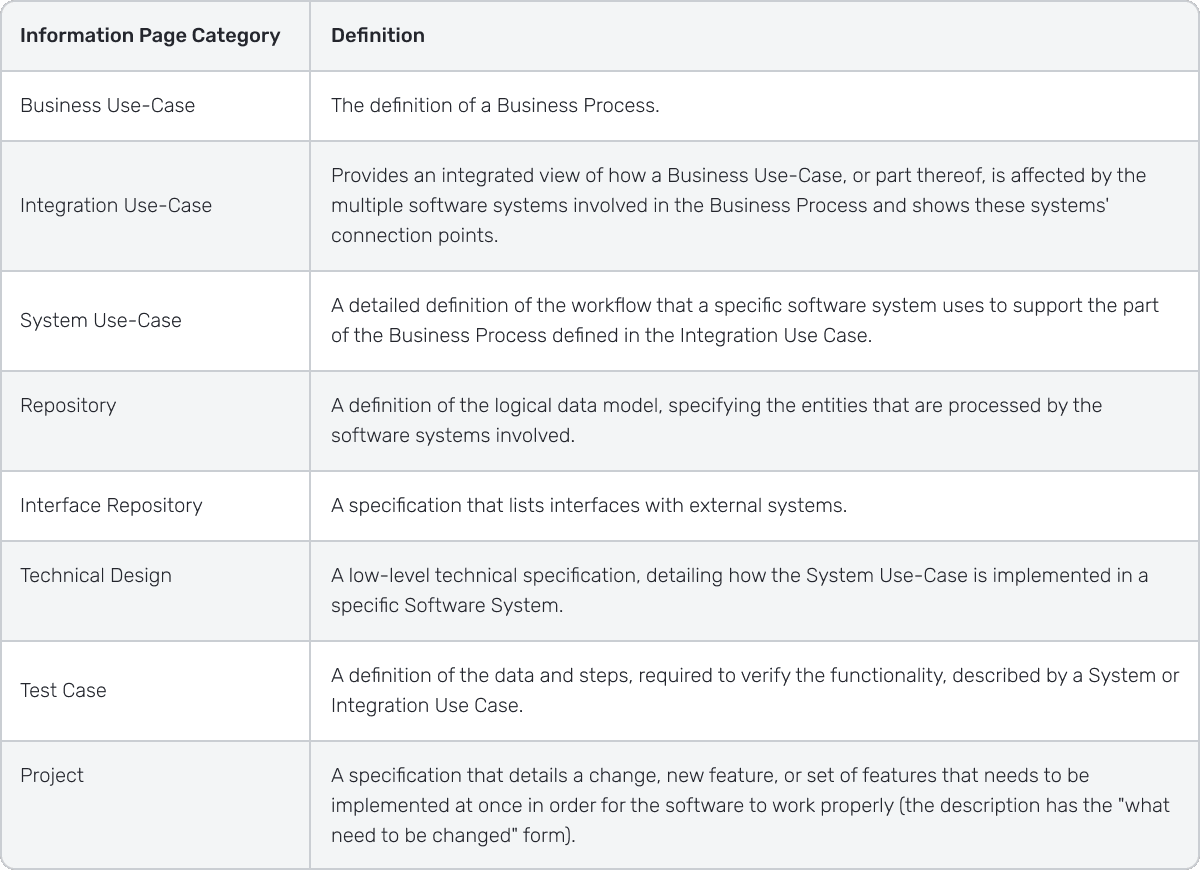
Task: Click the System Use-Case workflow definition
Action: pyautogui.click(x=744, y=320)
